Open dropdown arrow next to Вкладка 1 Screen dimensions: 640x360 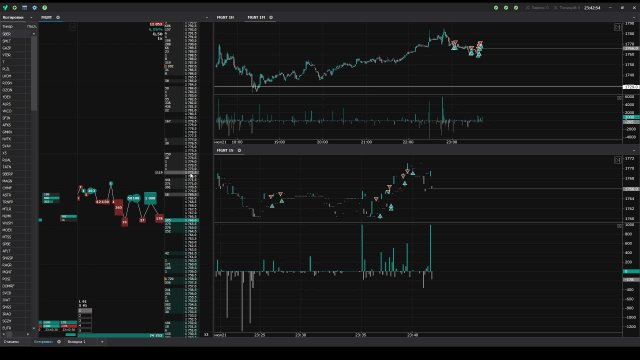click(102, 342)
